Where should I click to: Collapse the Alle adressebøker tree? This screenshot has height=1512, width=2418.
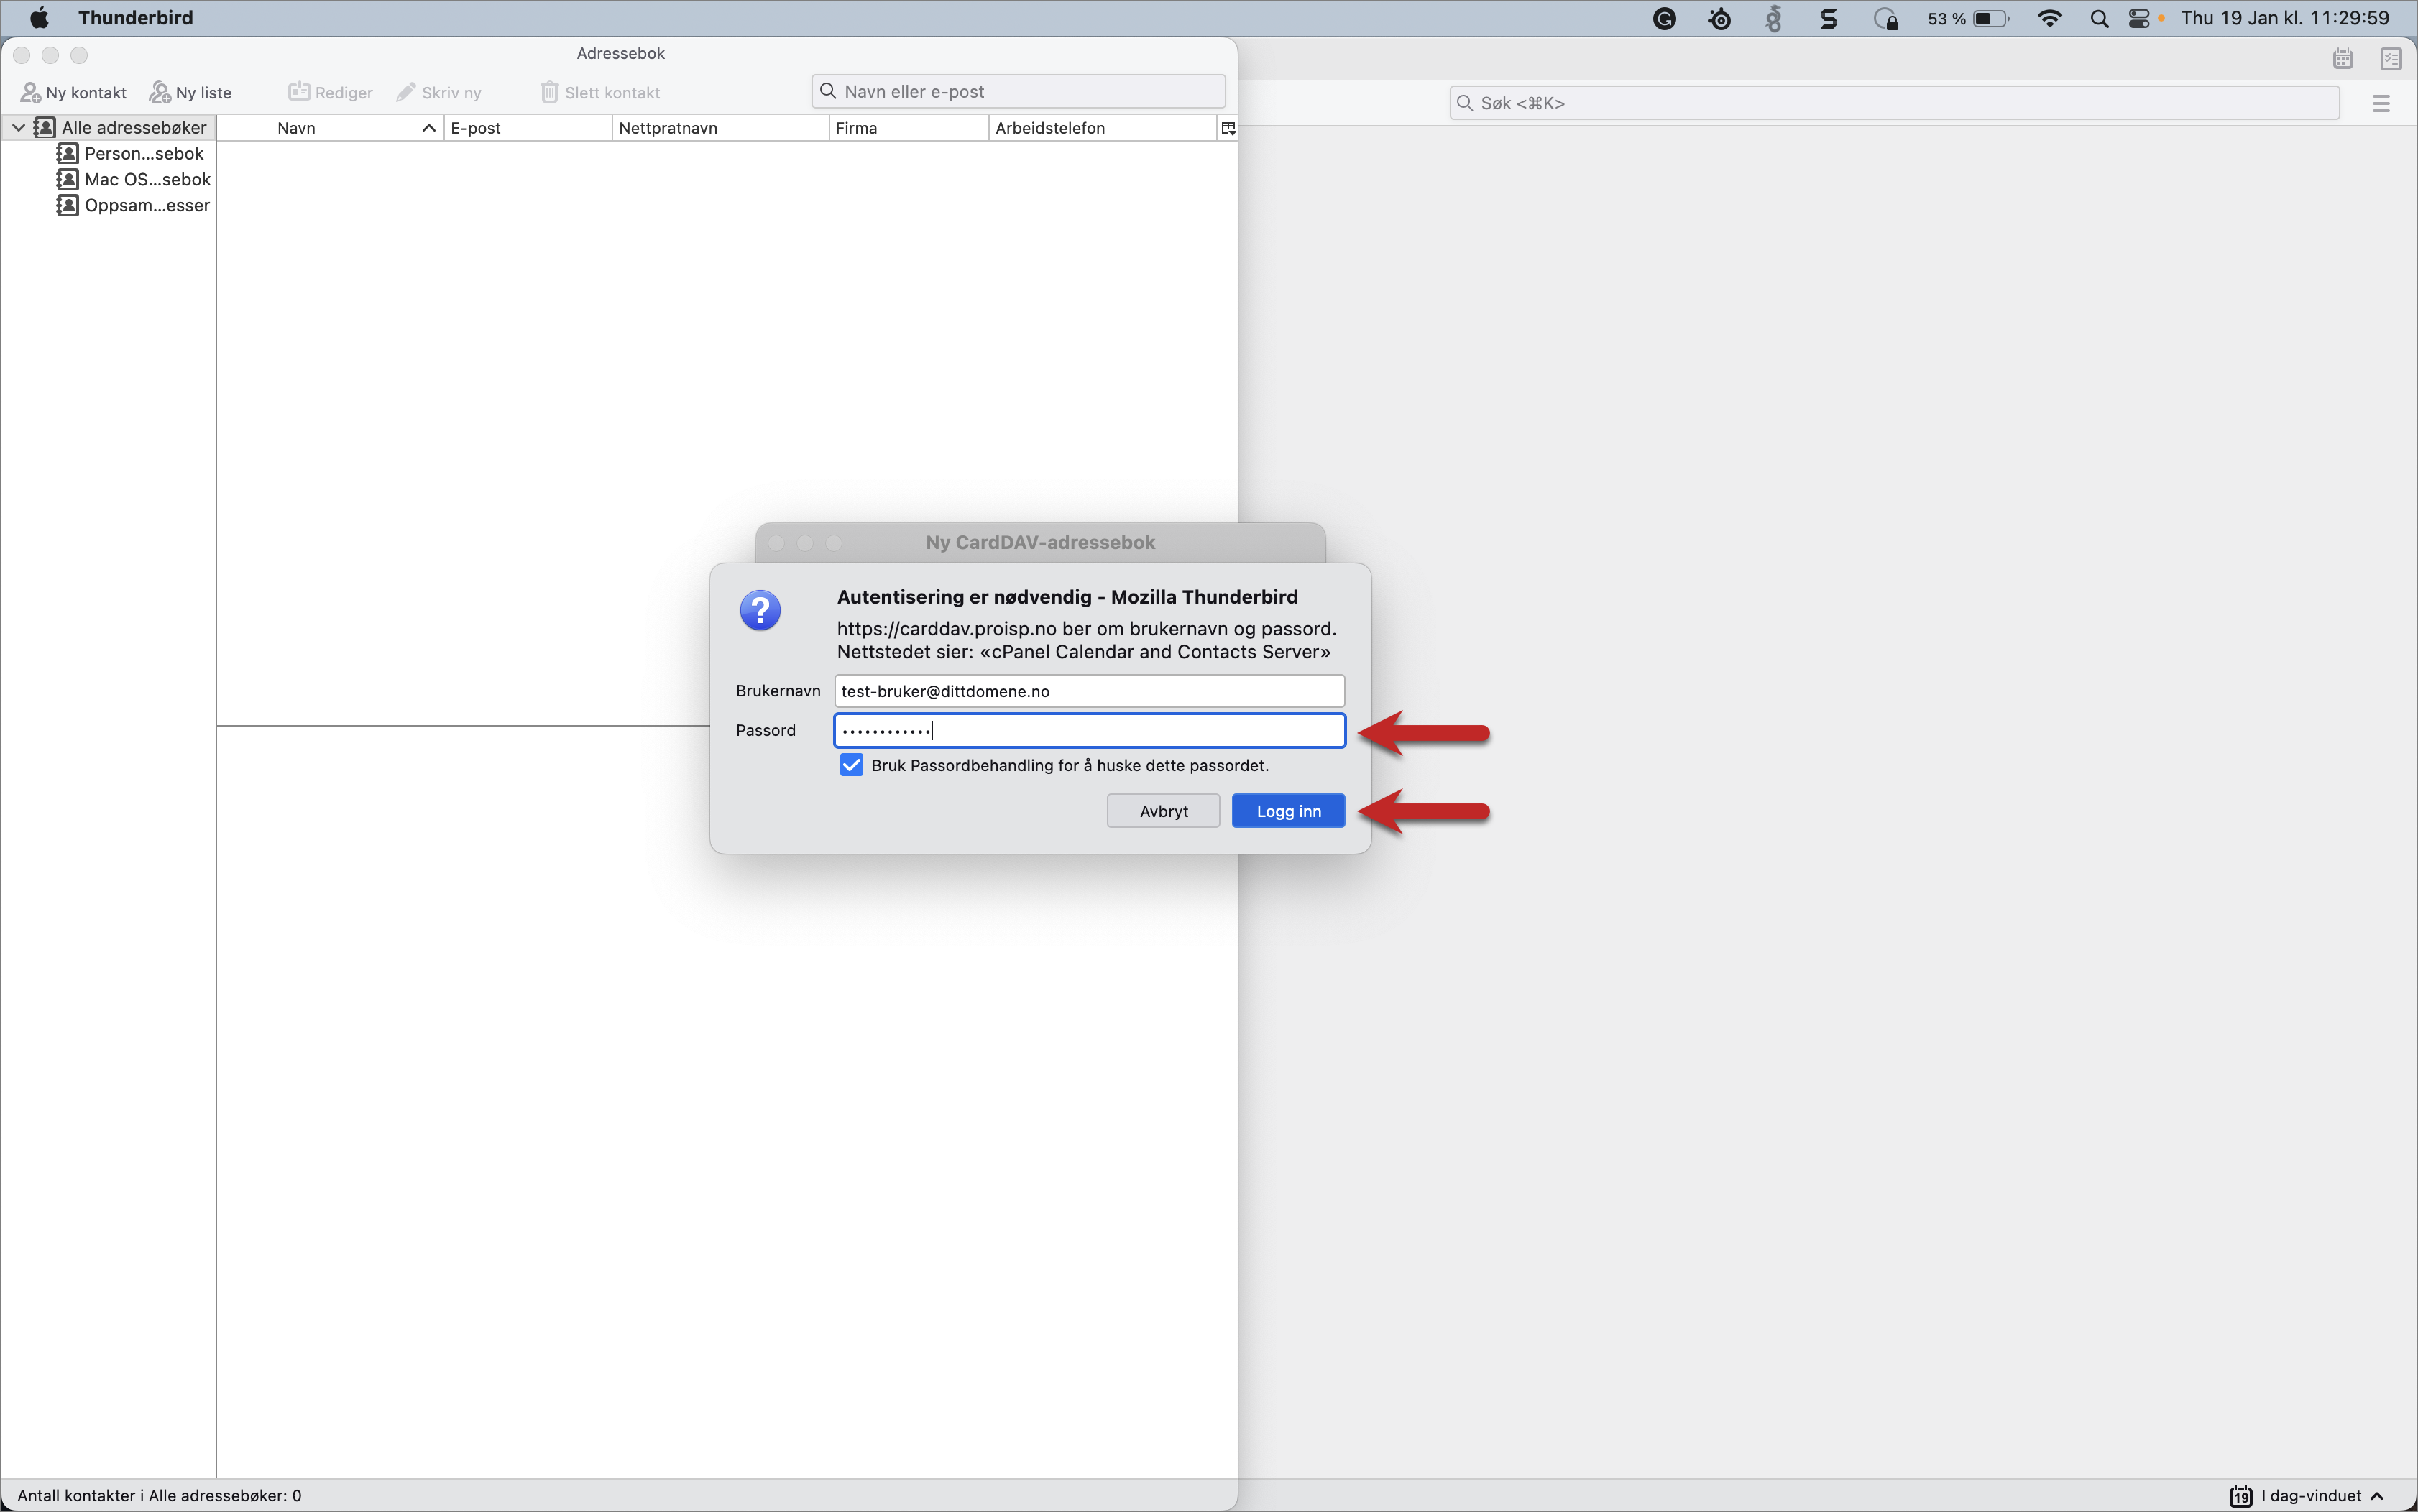point(18,127)
